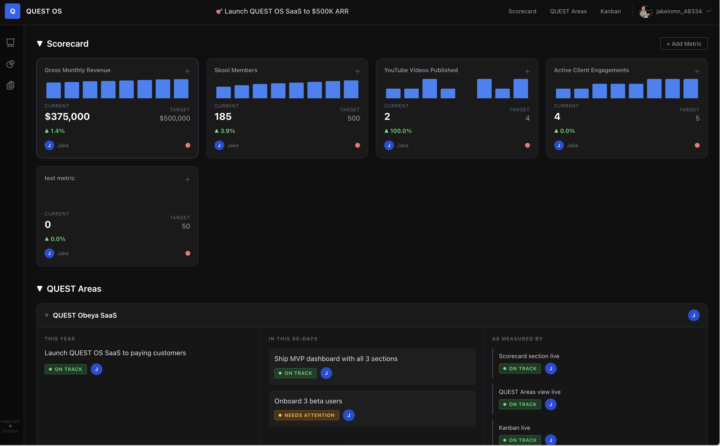Click the target icon before the Launch goal title
This screenshot has width=720, height=446.
pos(219,11)
